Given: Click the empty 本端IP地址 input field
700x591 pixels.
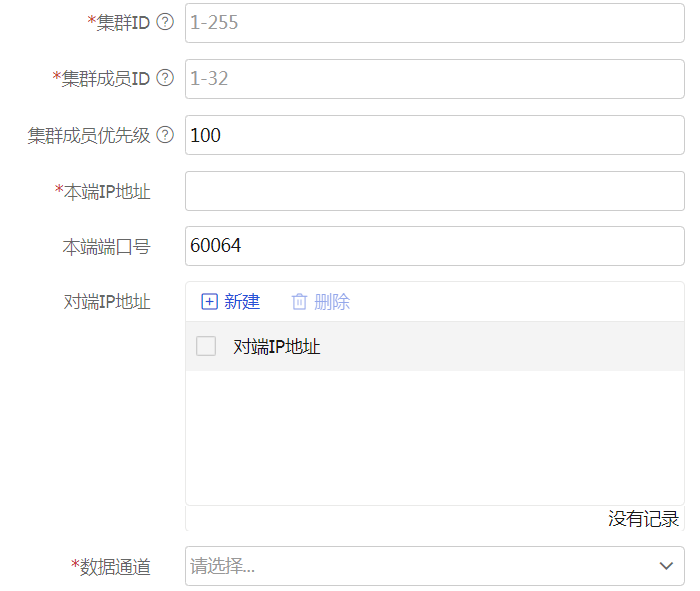Looking at the screenshot, I should tap(434, 191).
